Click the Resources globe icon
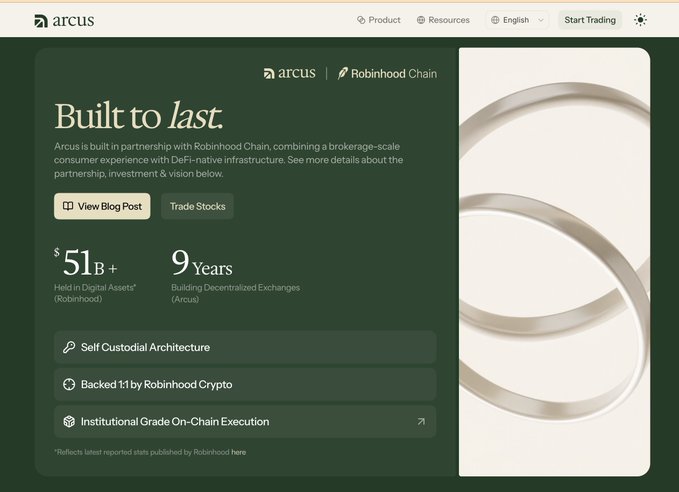 click(x=420, y=20)
